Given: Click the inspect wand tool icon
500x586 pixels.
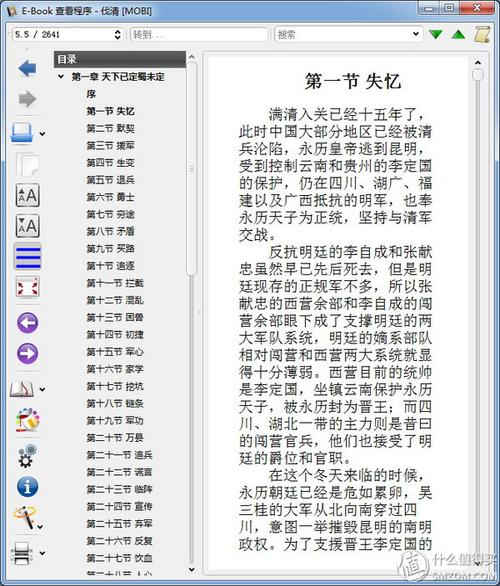Looking at the screenshot, I should pyautogui.click(x=25, y=517).
